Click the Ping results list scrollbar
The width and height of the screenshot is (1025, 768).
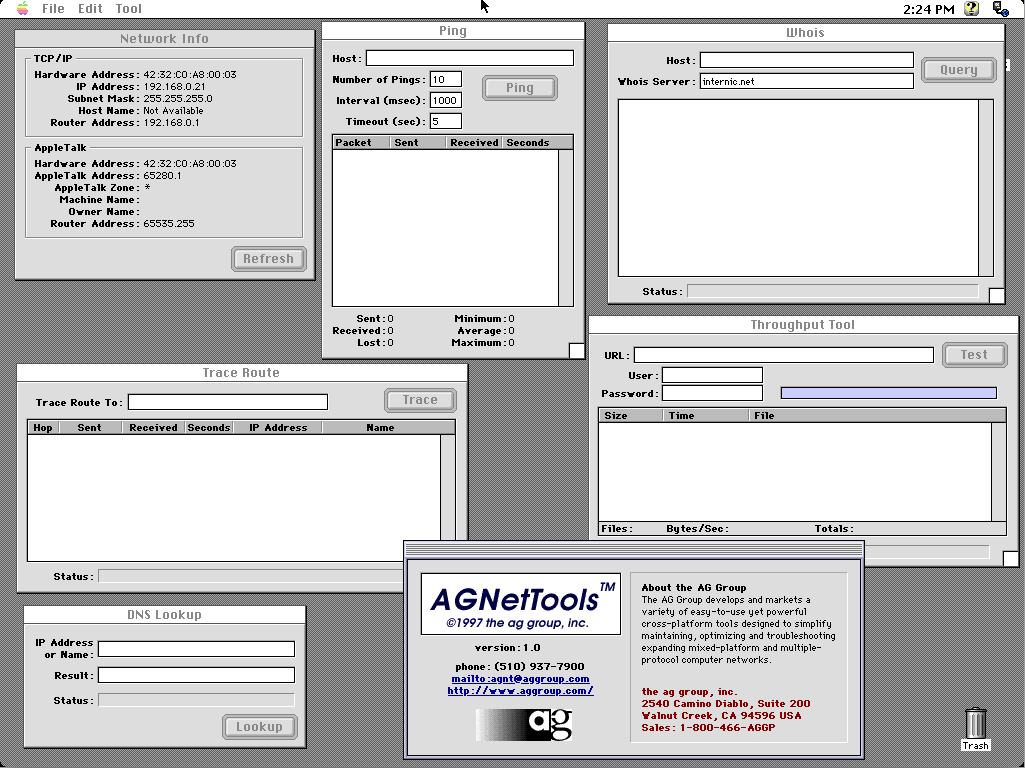[566, 227]
